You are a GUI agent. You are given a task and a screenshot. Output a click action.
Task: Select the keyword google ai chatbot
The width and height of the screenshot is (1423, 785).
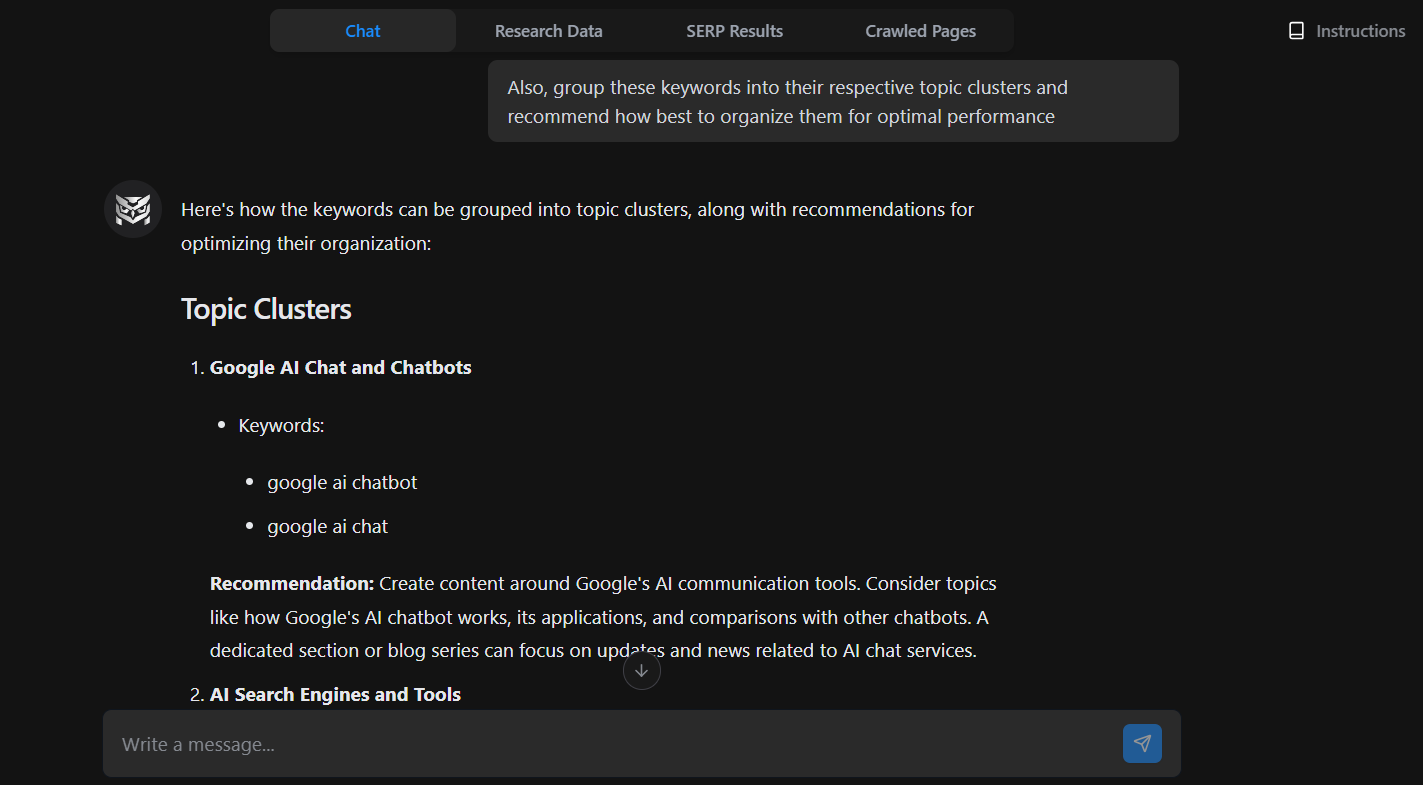click(x=342, y=482)
